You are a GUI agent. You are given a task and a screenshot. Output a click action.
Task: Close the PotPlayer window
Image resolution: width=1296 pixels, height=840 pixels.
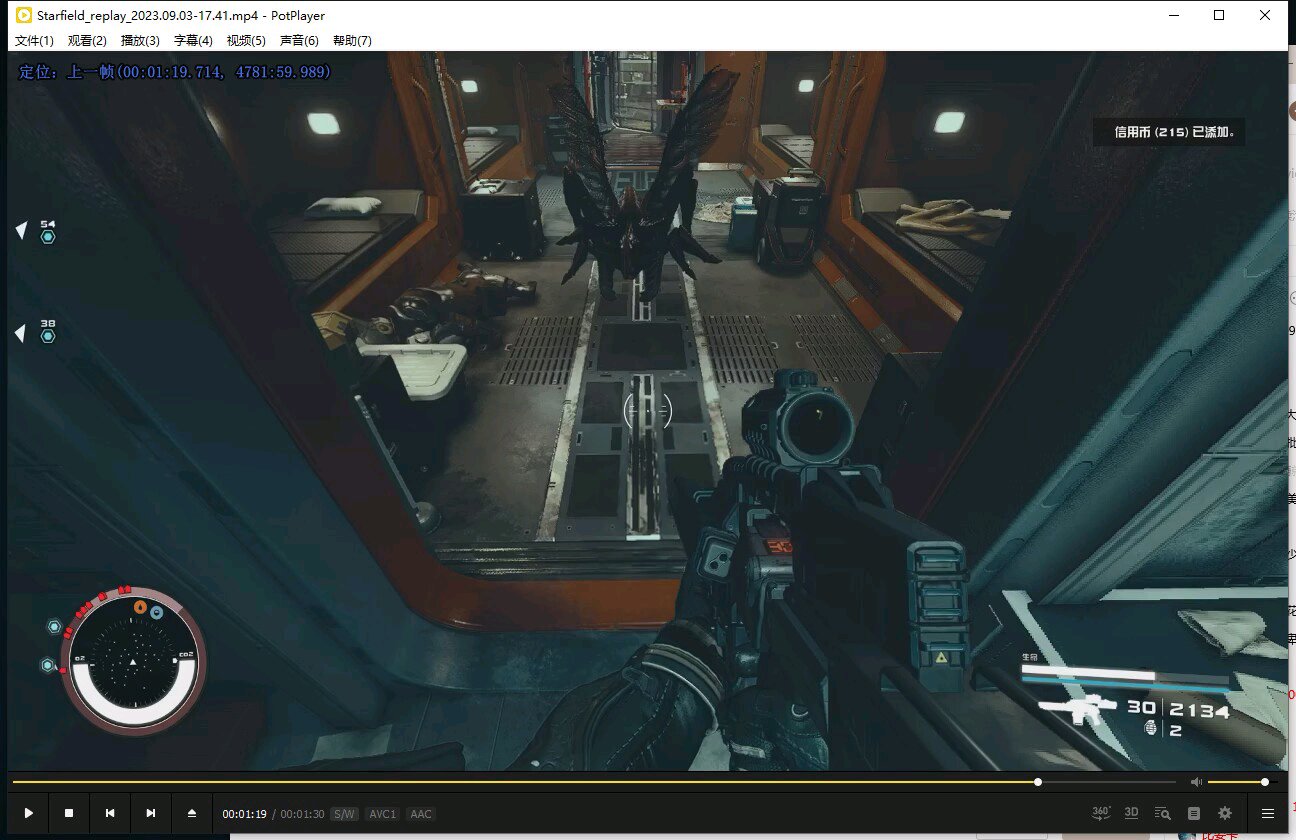[x=1265, y=15]
